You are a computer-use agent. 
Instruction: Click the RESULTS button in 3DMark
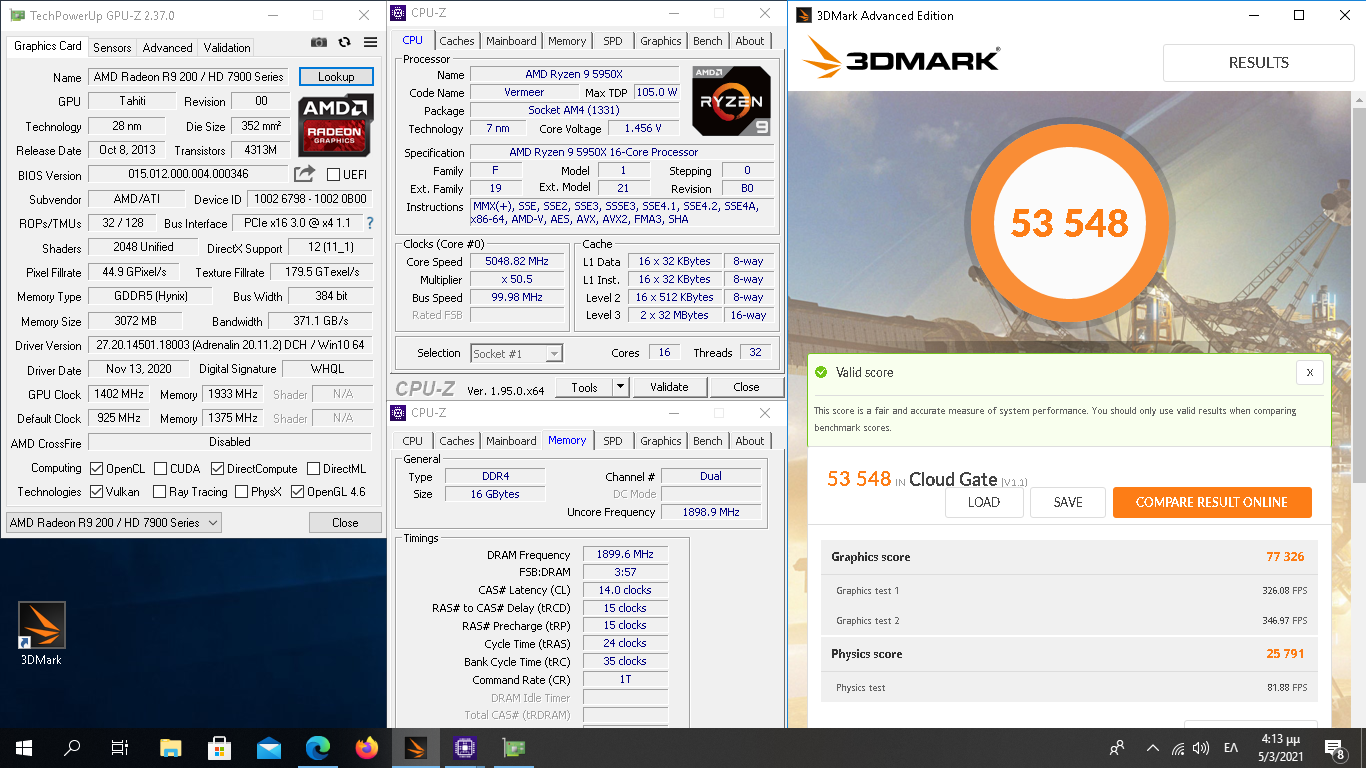pos(1258,62)
